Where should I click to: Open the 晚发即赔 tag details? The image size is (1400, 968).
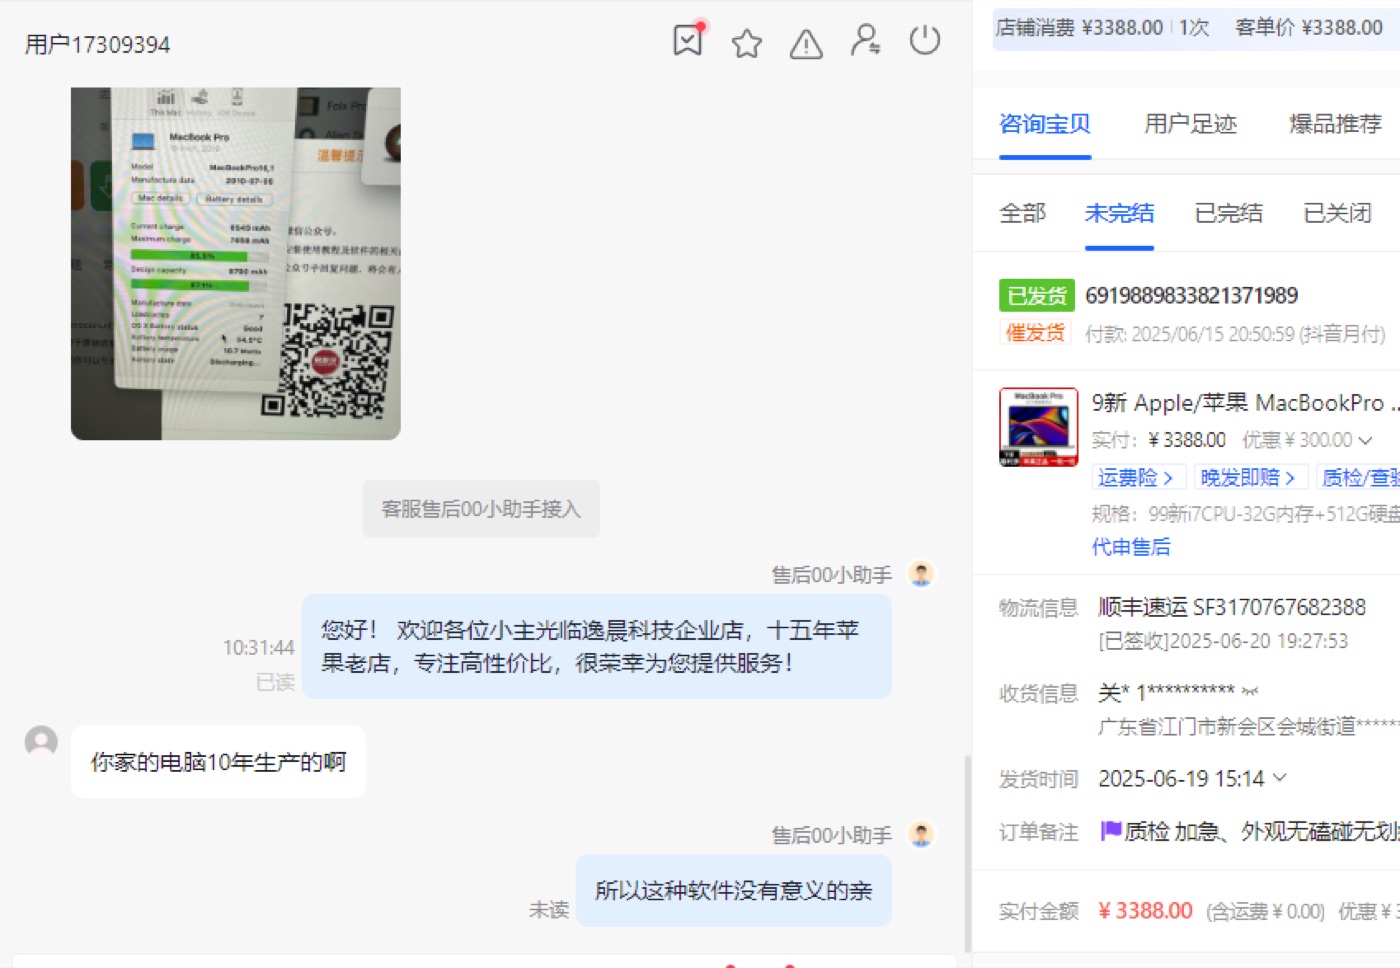pyautogui.click(x=1249, y=478)
